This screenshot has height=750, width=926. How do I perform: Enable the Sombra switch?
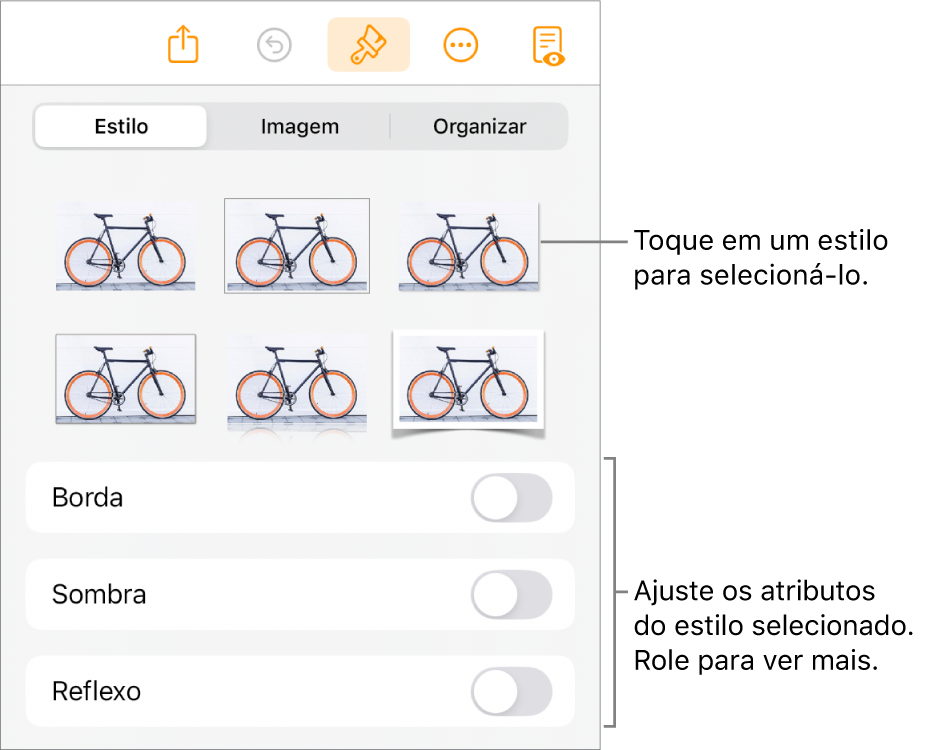click(511, 595)
